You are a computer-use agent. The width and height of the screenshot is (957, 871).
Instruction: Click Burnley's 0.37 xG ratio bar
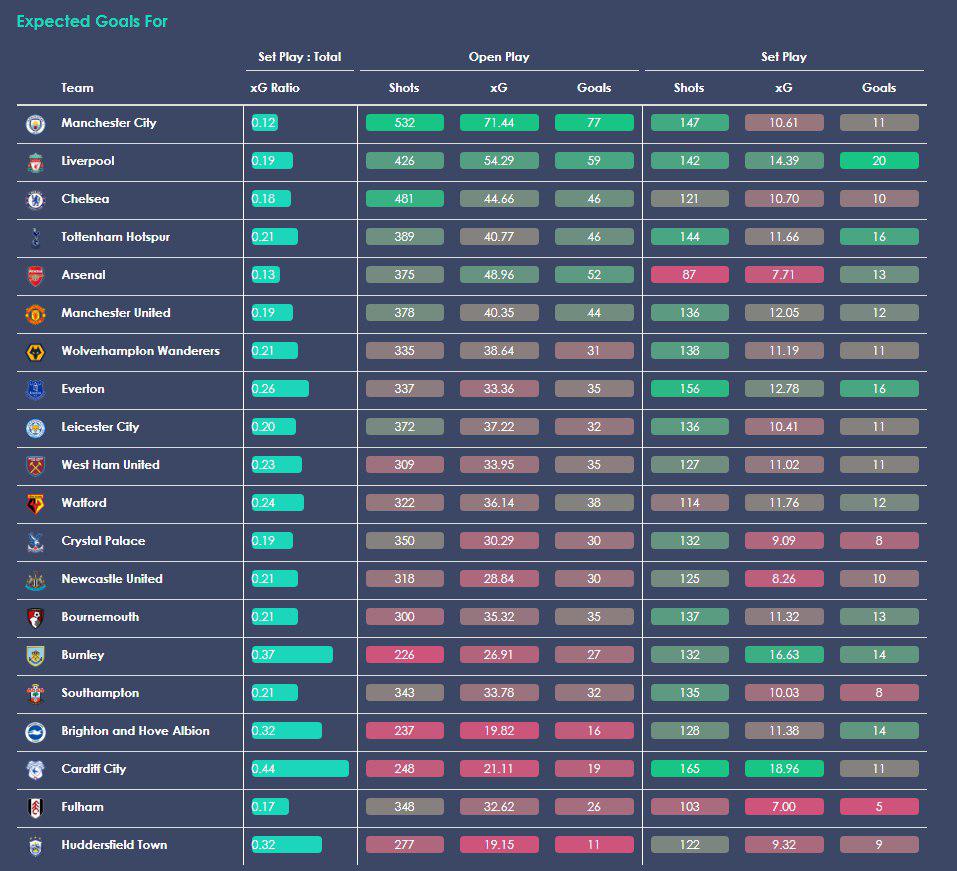point(292,654)
